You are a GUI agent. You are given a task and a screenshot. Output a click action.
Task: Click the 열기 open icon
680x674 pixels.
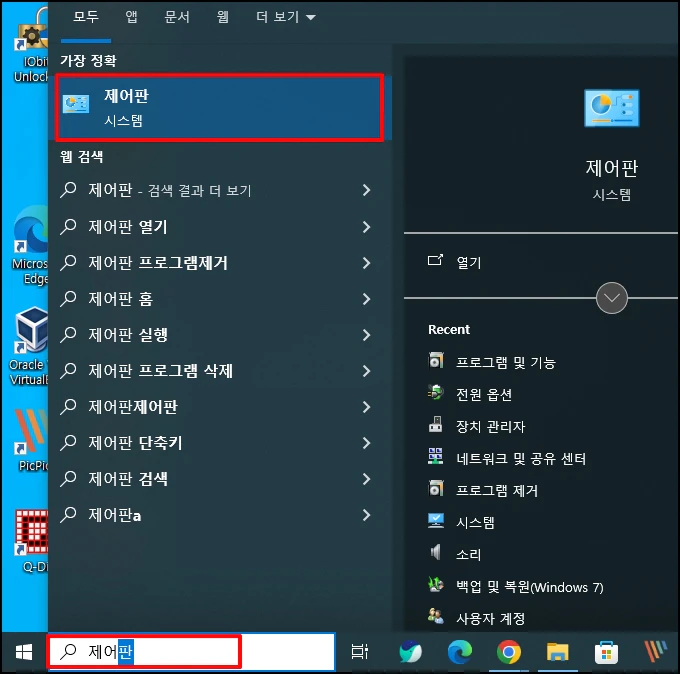(x=435, y=260)
